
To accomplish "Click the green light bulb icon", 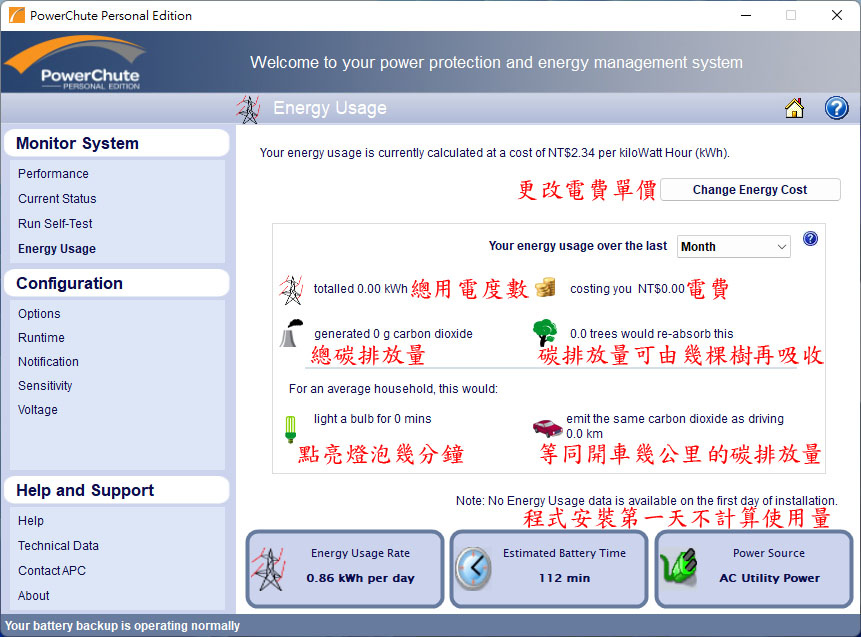I will click(x=290, y=429).
